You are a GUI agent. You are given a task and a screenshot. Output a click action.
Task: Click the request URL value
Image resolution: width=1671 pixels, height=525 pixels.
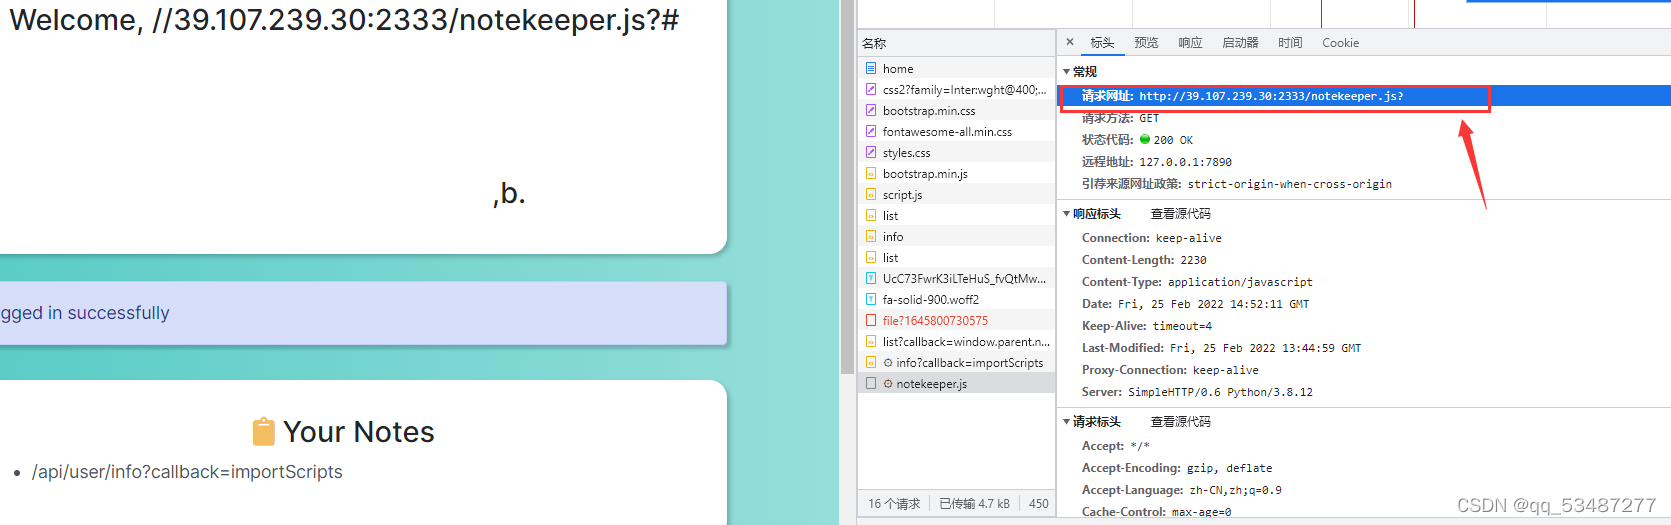1271,97
